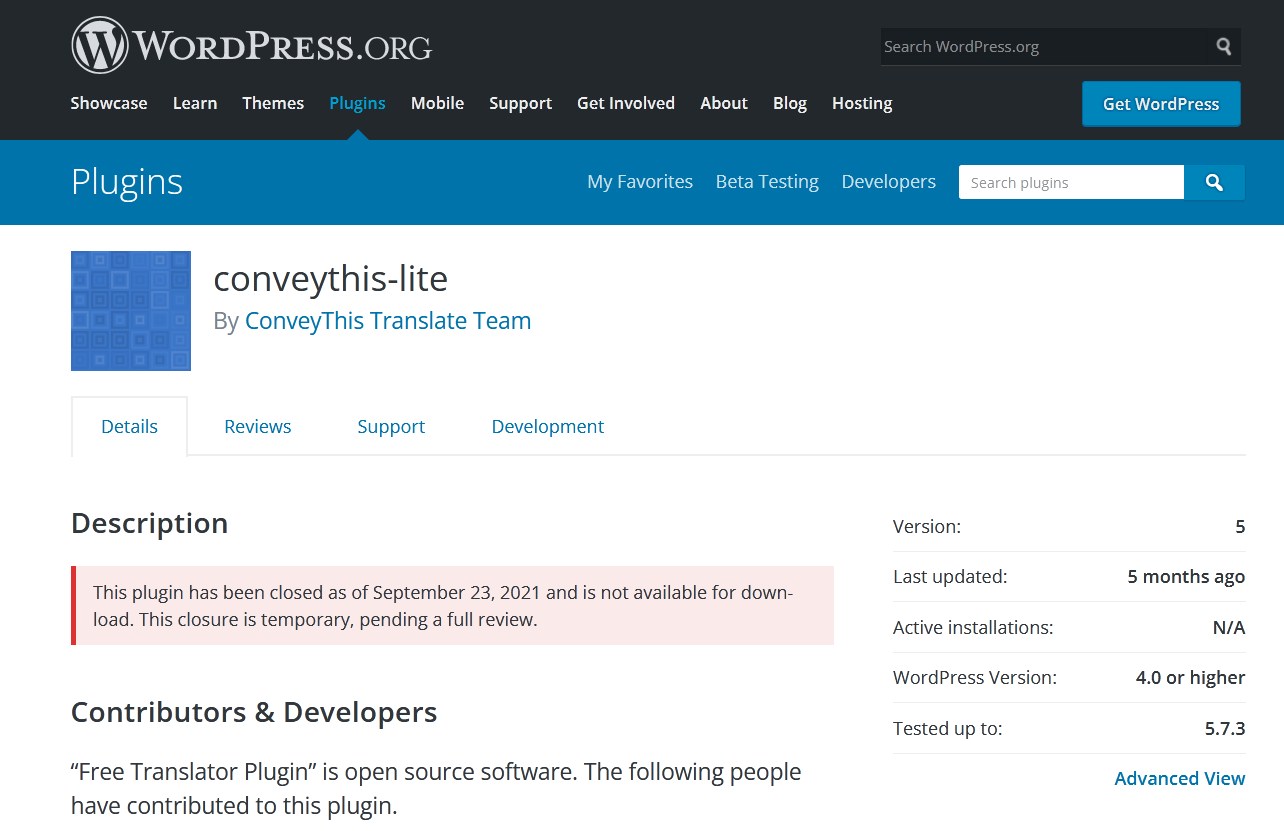Open the Mobile navigation item

coord(437,103)
